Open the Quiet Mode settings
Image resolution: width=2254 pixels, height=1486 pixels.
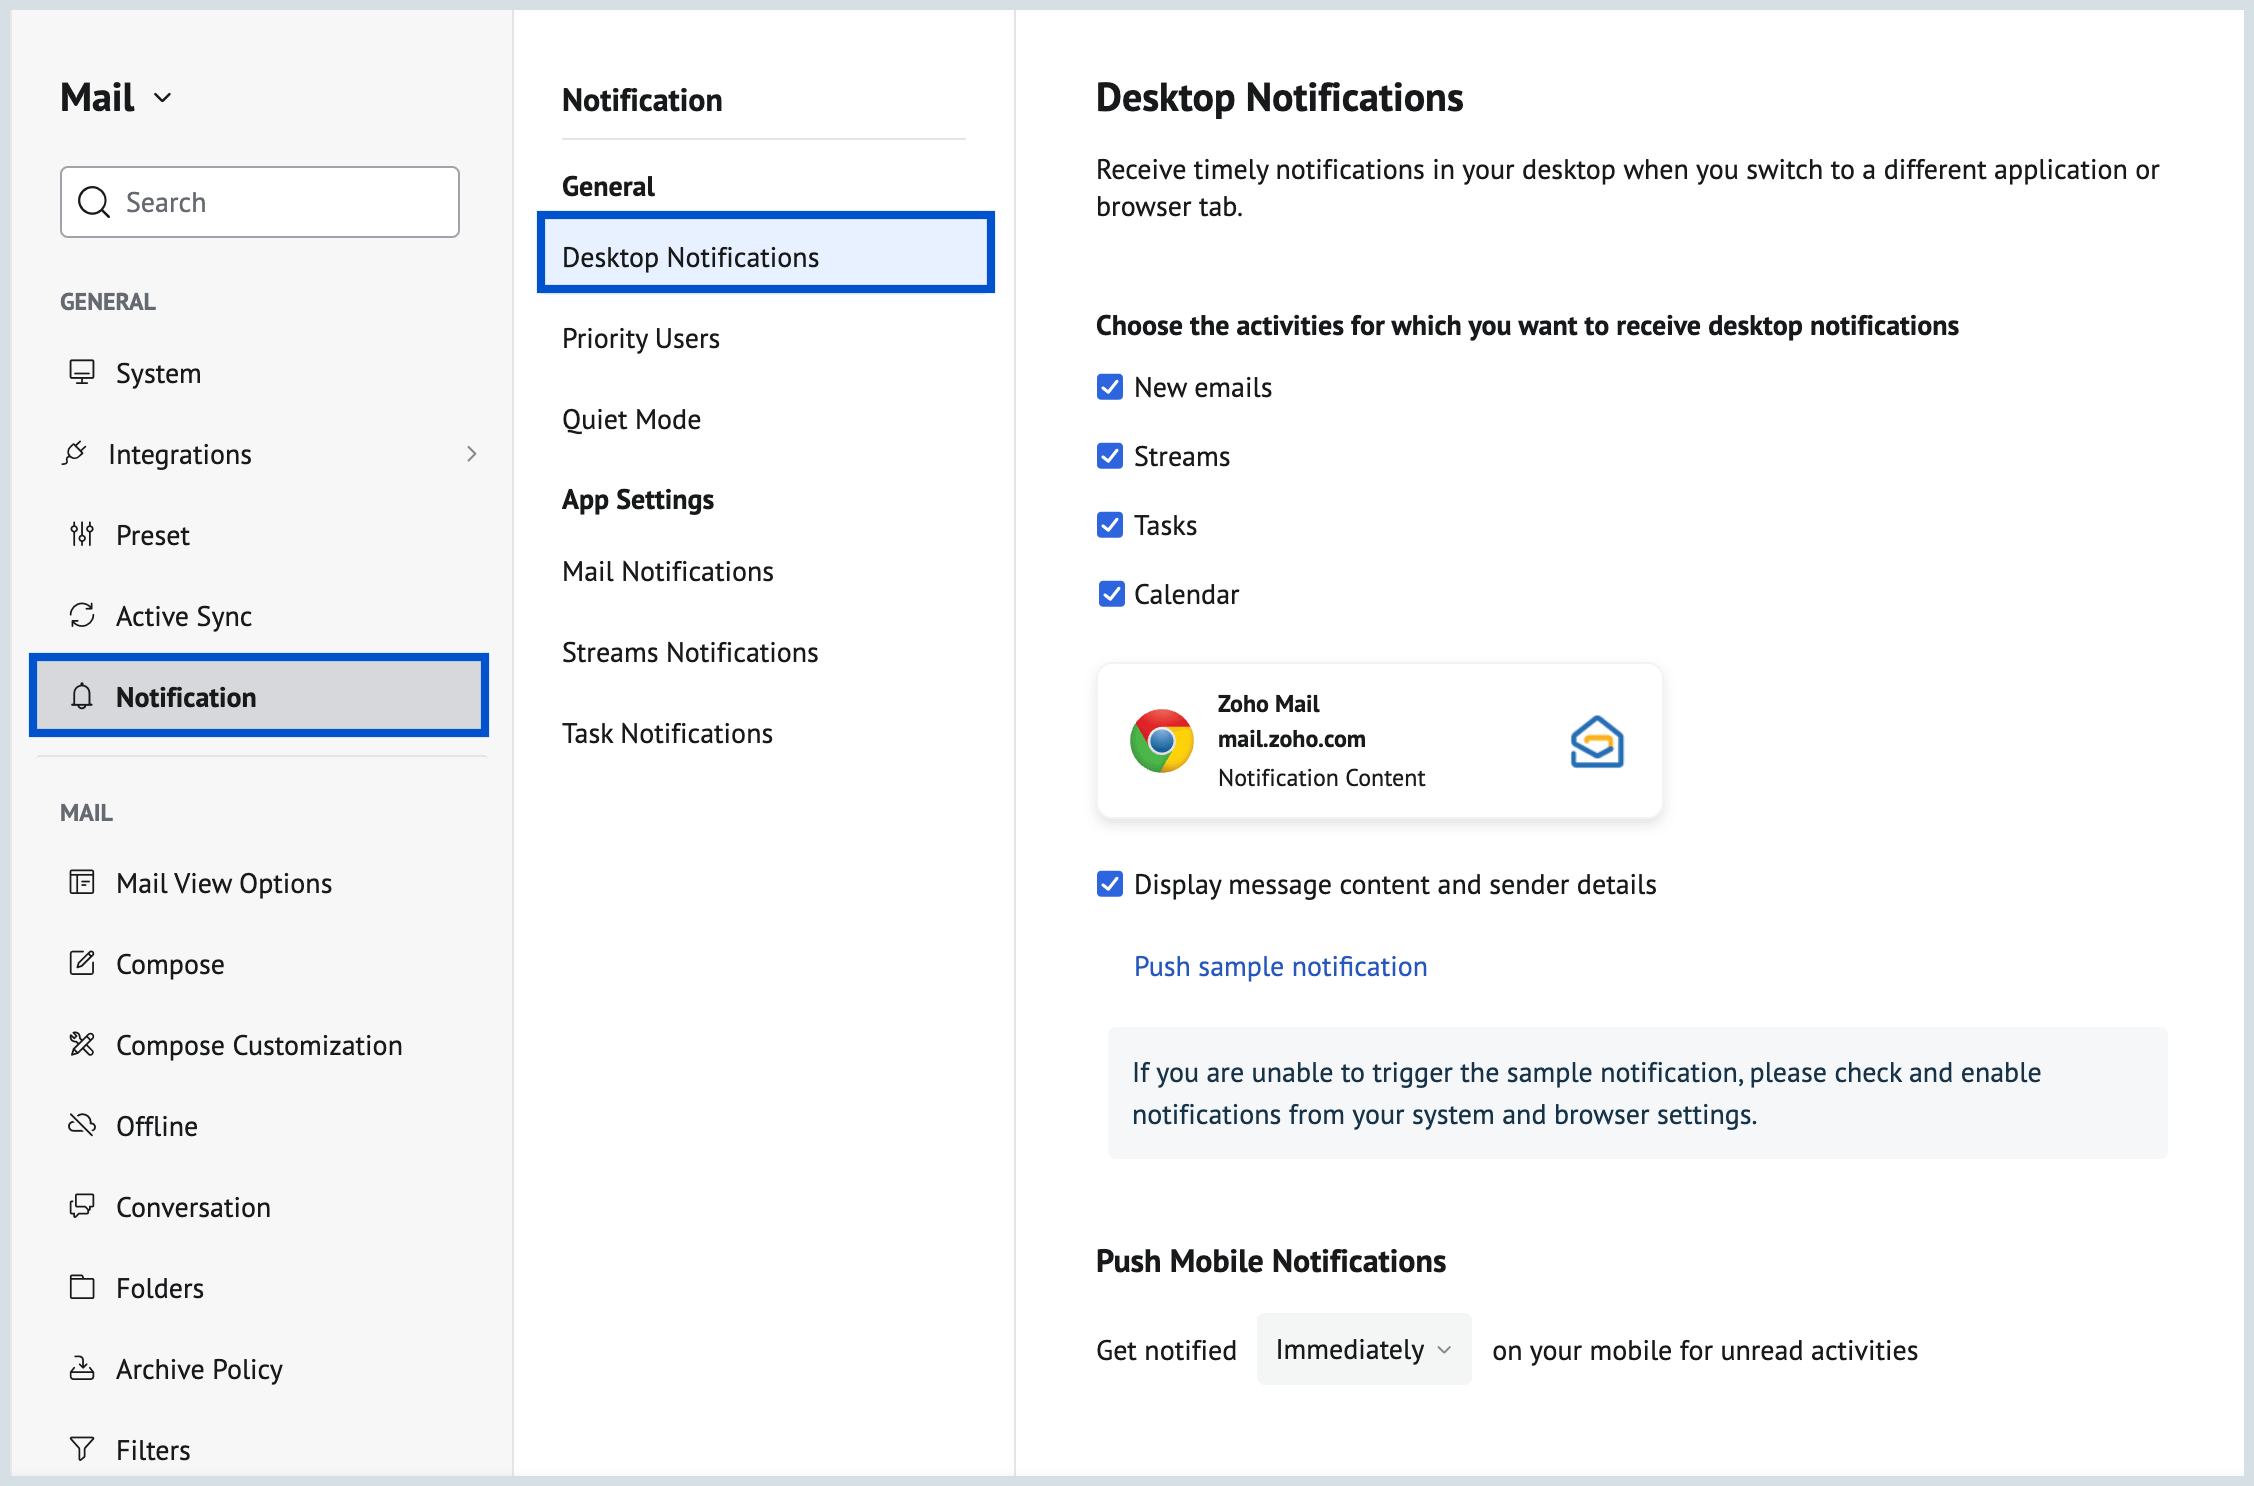pos(631,419)
